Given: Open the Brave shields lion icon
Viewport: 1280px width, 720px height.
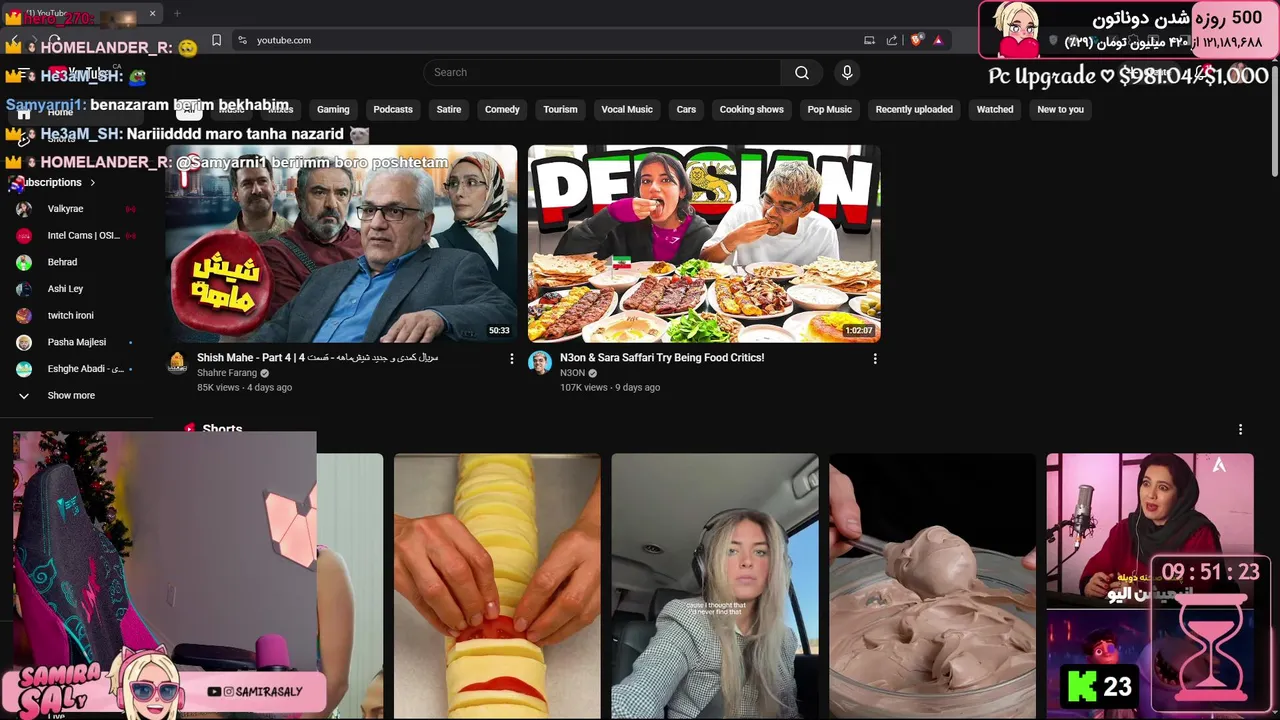Looking at the screenshot, I should coord(916,40).
